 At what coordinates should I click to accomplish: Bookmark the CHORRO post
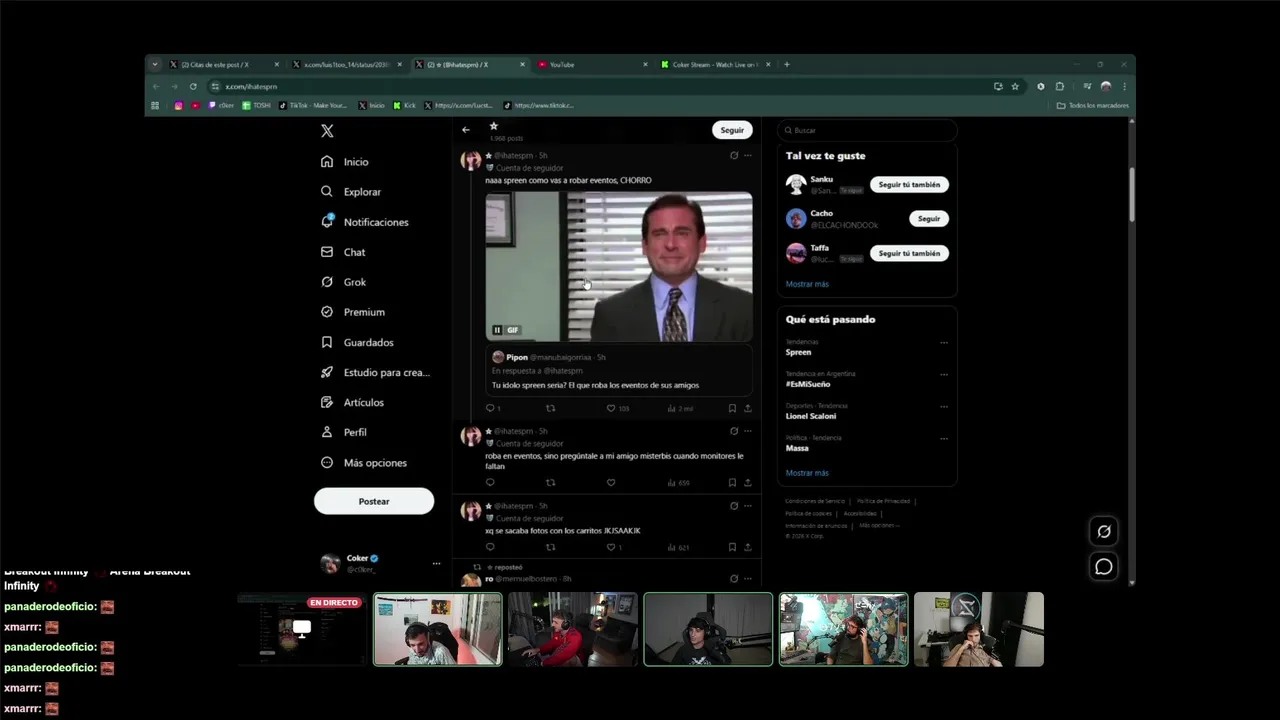732,408
